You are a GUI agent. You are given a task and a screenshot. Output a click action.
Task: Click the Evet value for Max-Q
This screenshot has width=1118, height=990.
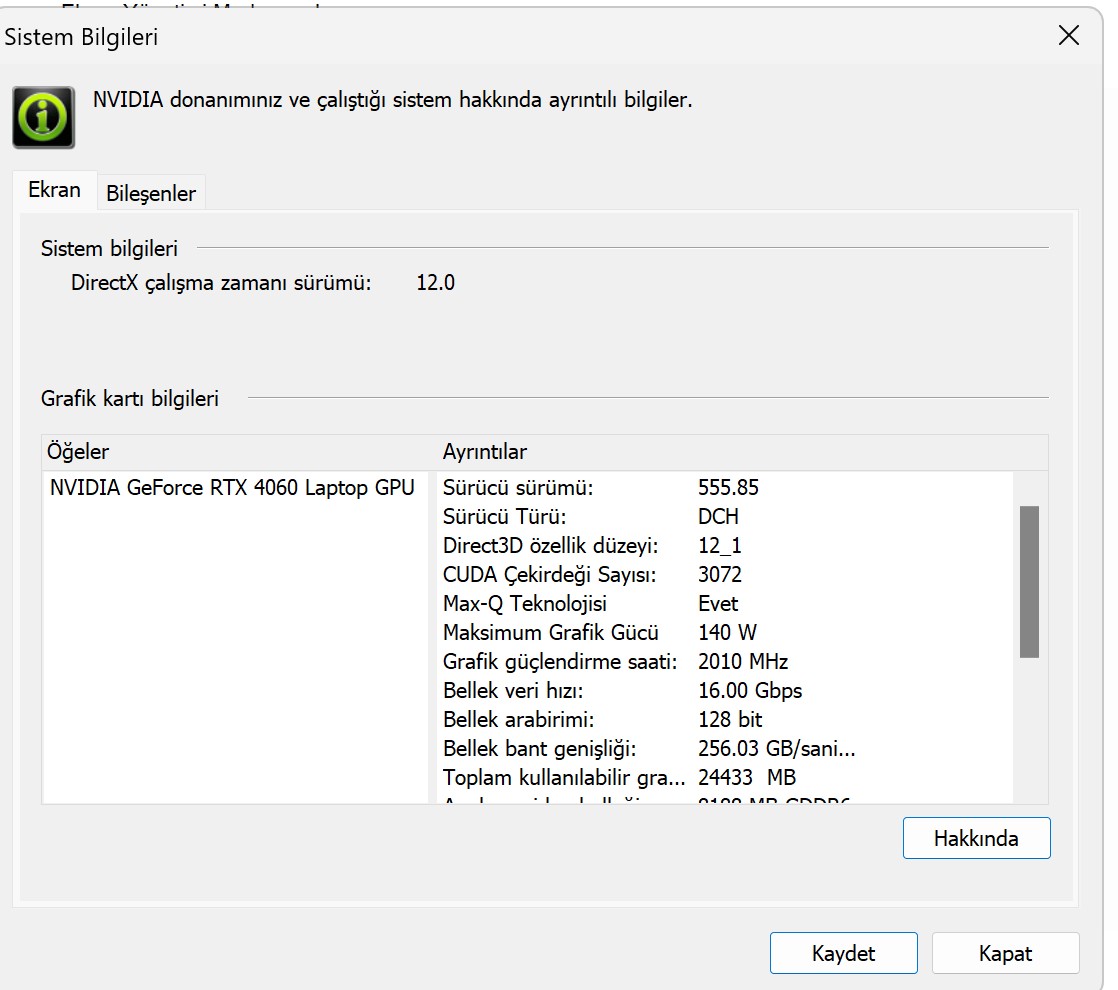pos(718,603)
